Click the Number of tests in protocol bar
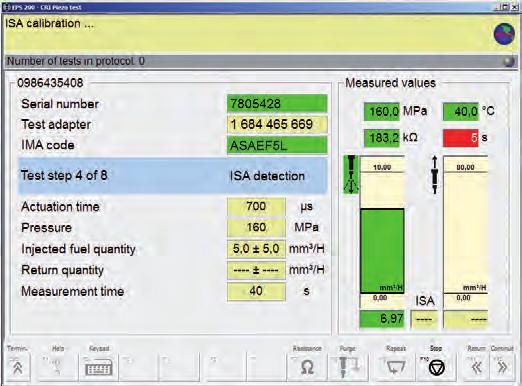Image resolution: width=522 pixels, height=386 pixels. coord(260,62)
